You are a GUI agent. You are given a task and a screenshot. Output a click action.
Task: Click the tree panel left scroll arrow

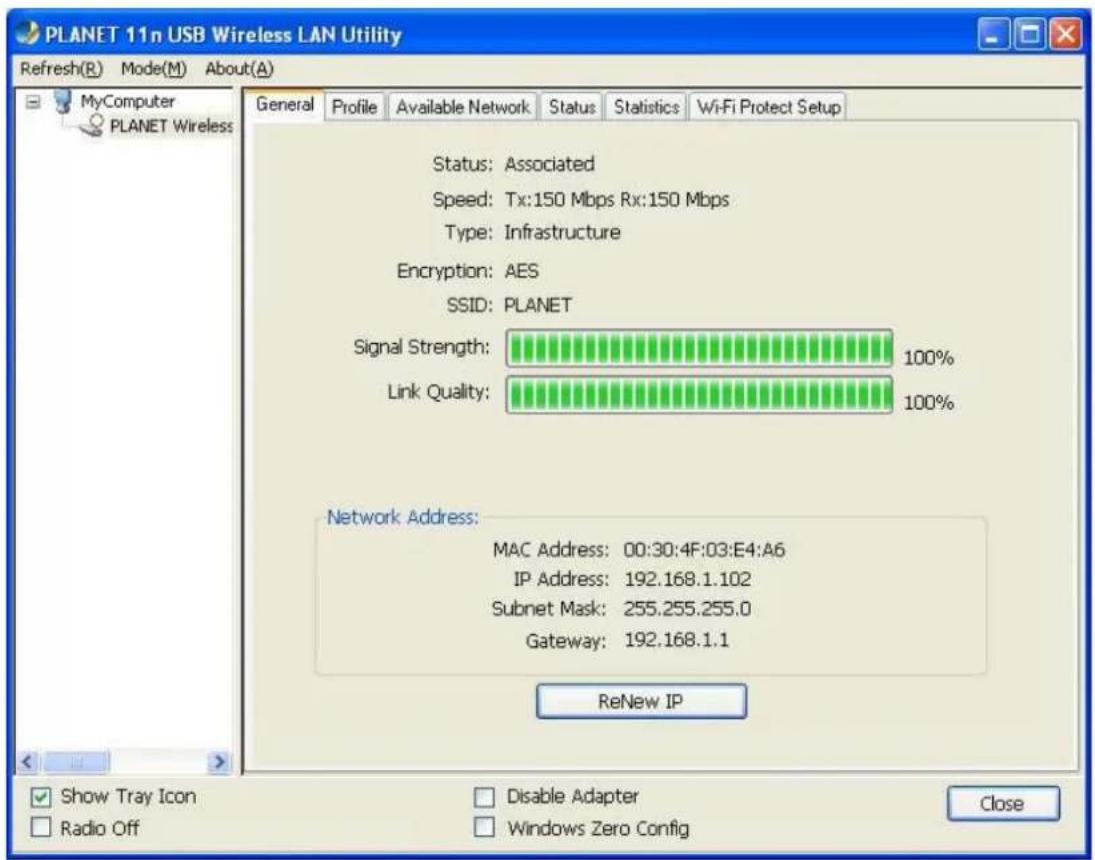pyautogui.click(x=28, y=761)
